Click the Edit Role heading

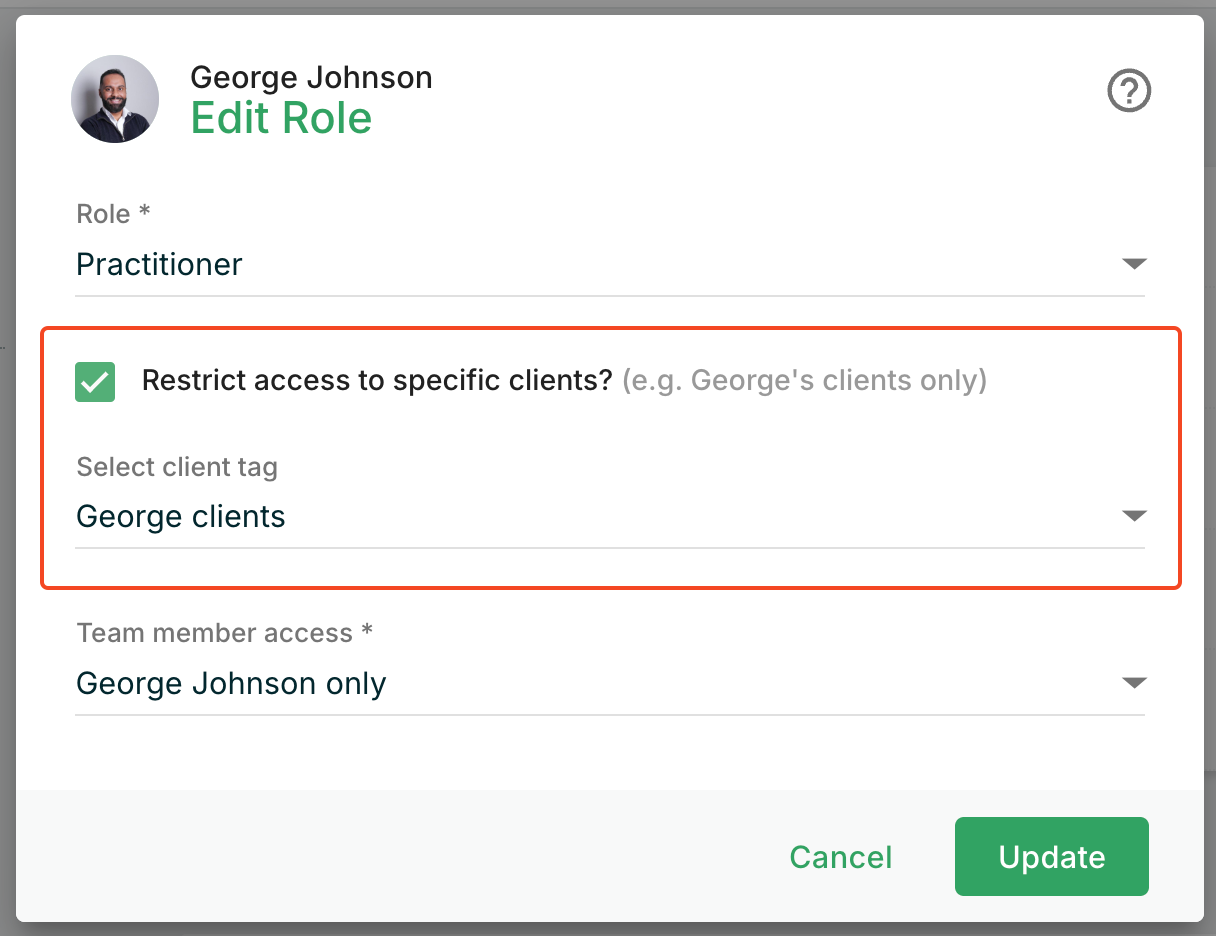pyautogui.click(x=281, y=119)
